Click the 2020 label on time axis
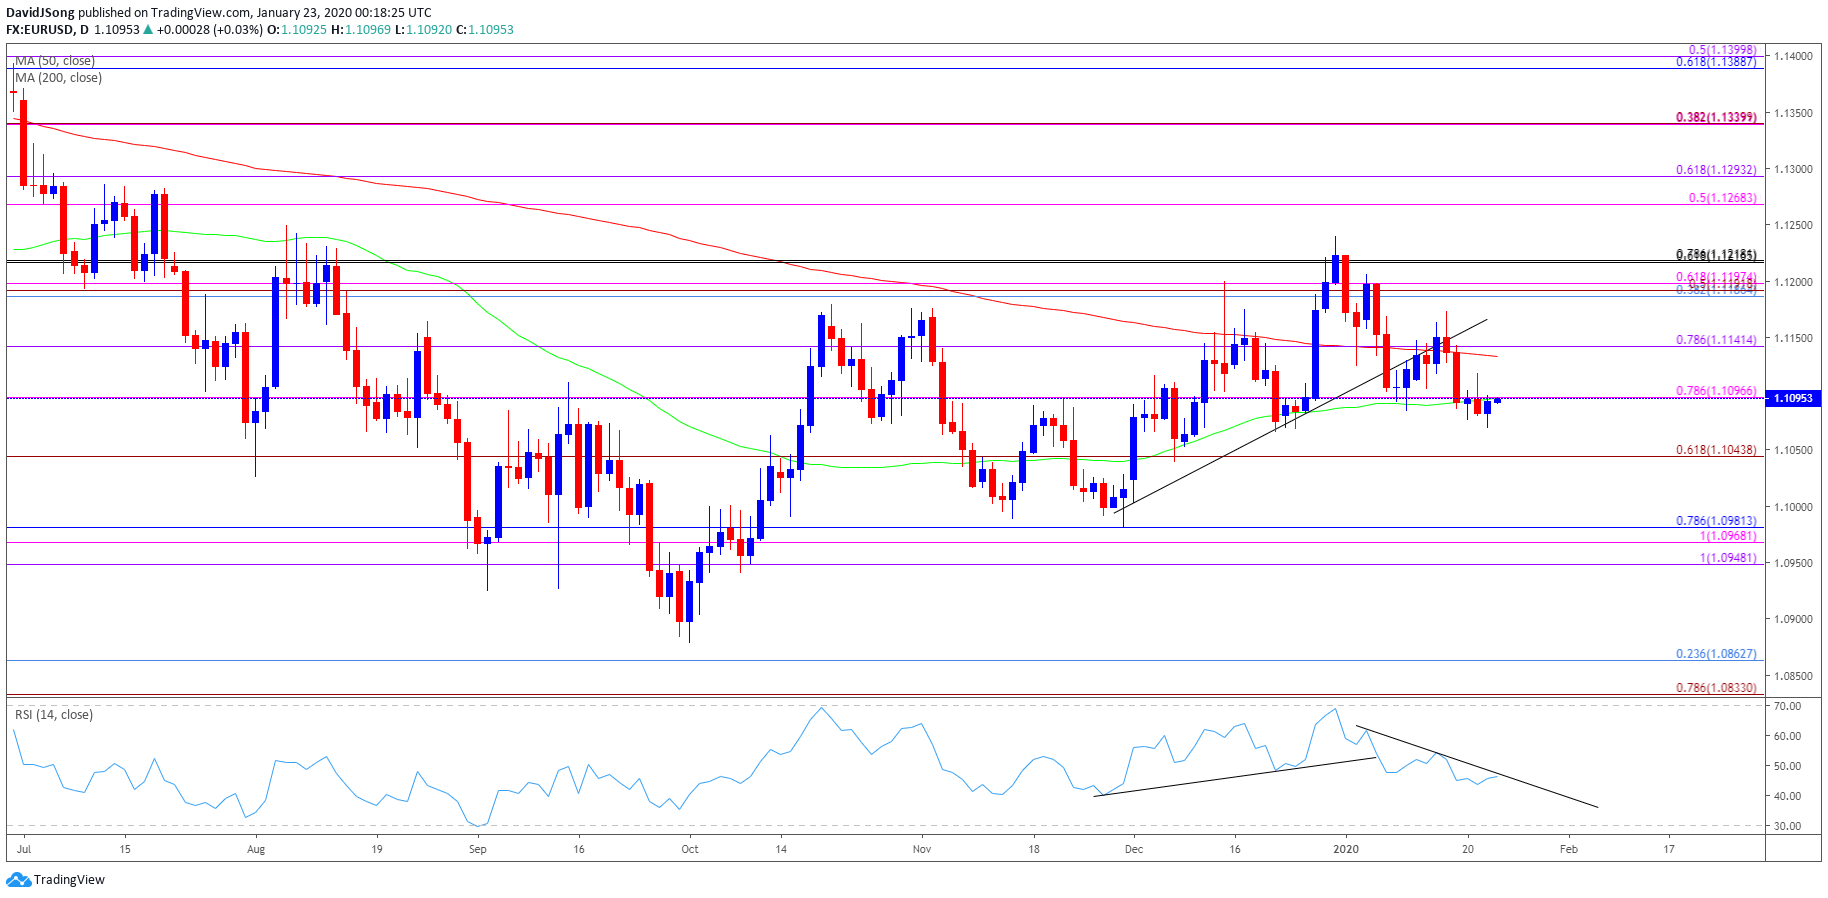The image size is (1828, 898). [x=1347, y=850]
